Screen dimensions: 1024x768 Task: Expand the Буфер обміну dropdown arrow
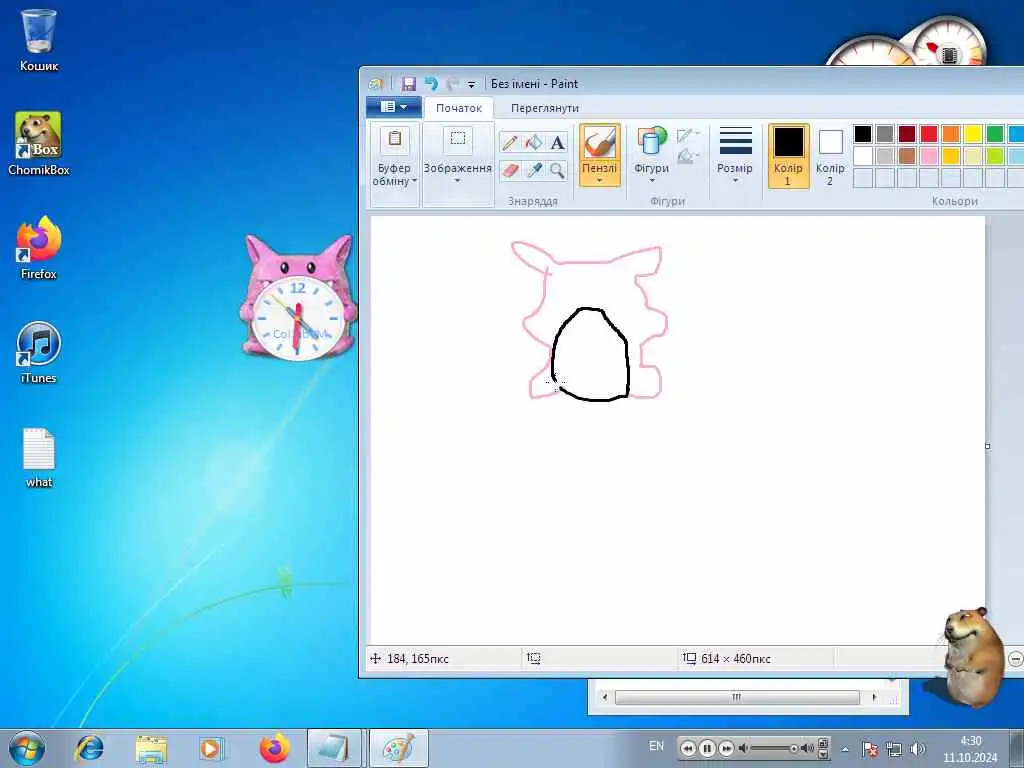click(x=414, y=181)
